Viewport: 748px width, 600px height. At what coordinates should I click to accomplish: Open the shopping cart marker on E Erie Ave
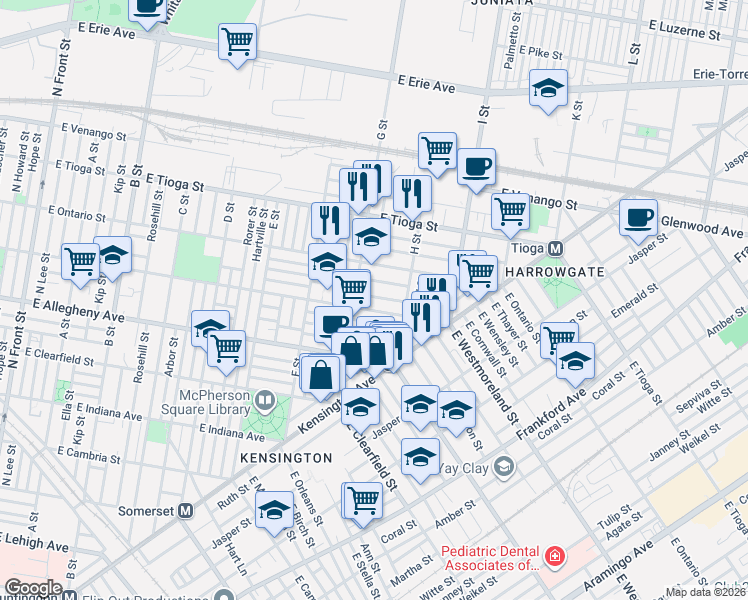(x=238, y=45)
